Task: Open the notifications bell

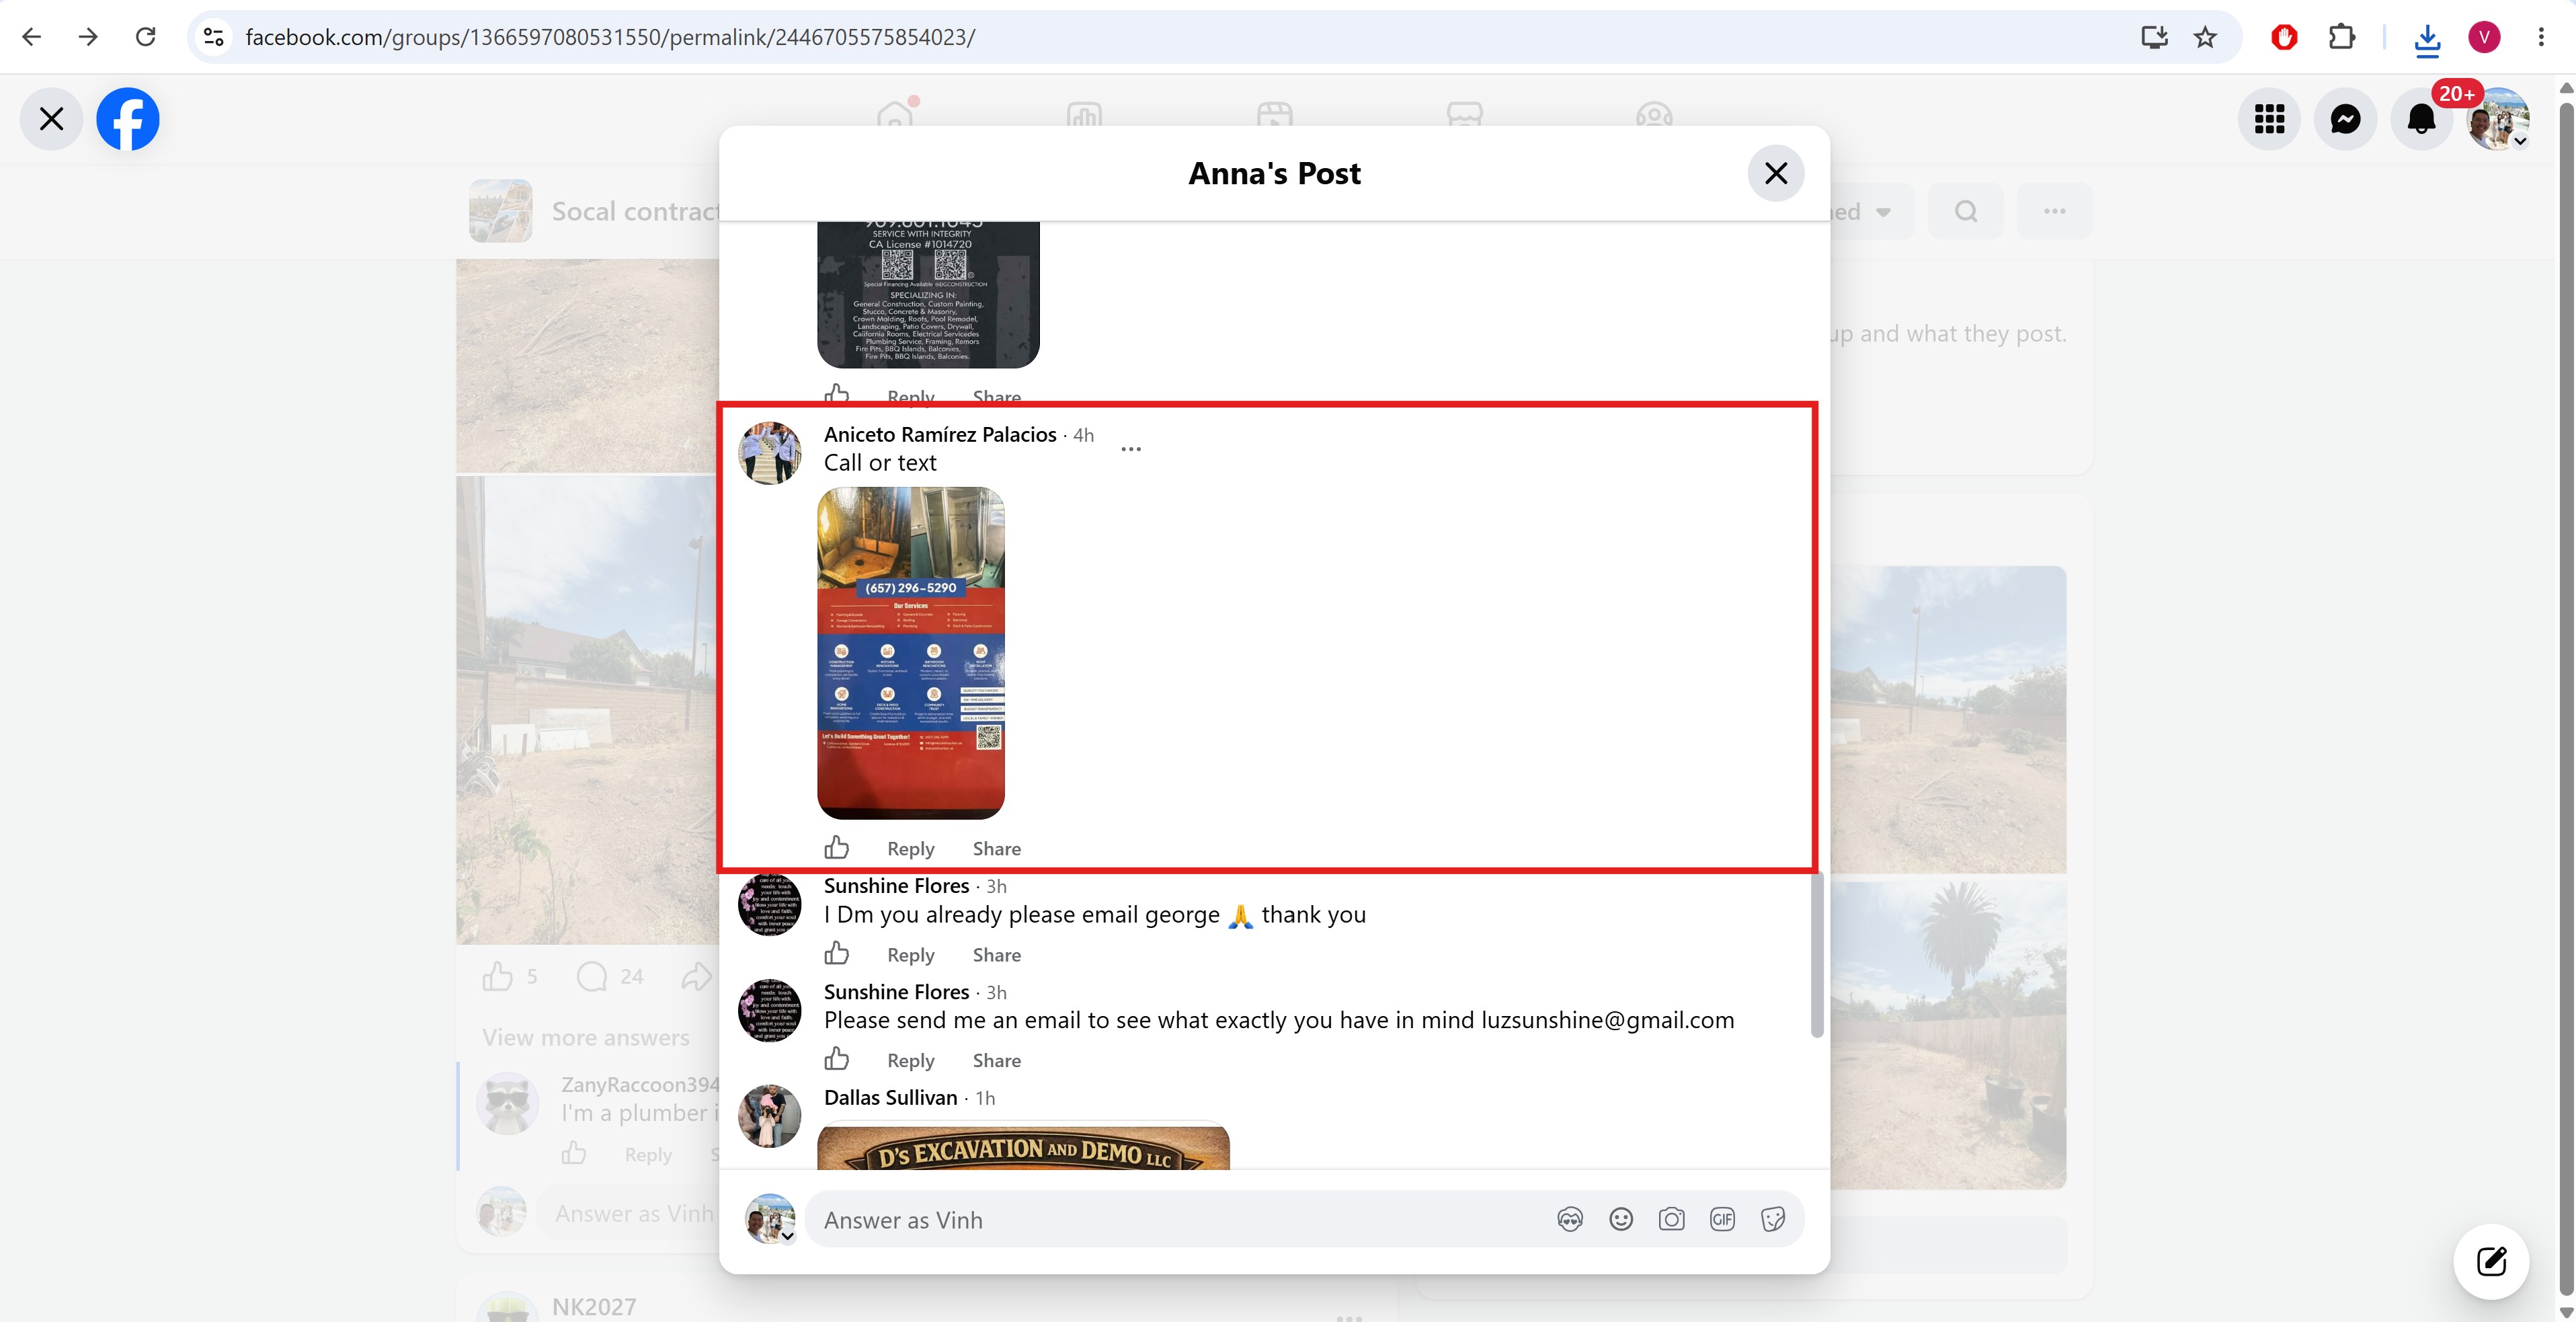Action: (2421, 119)
